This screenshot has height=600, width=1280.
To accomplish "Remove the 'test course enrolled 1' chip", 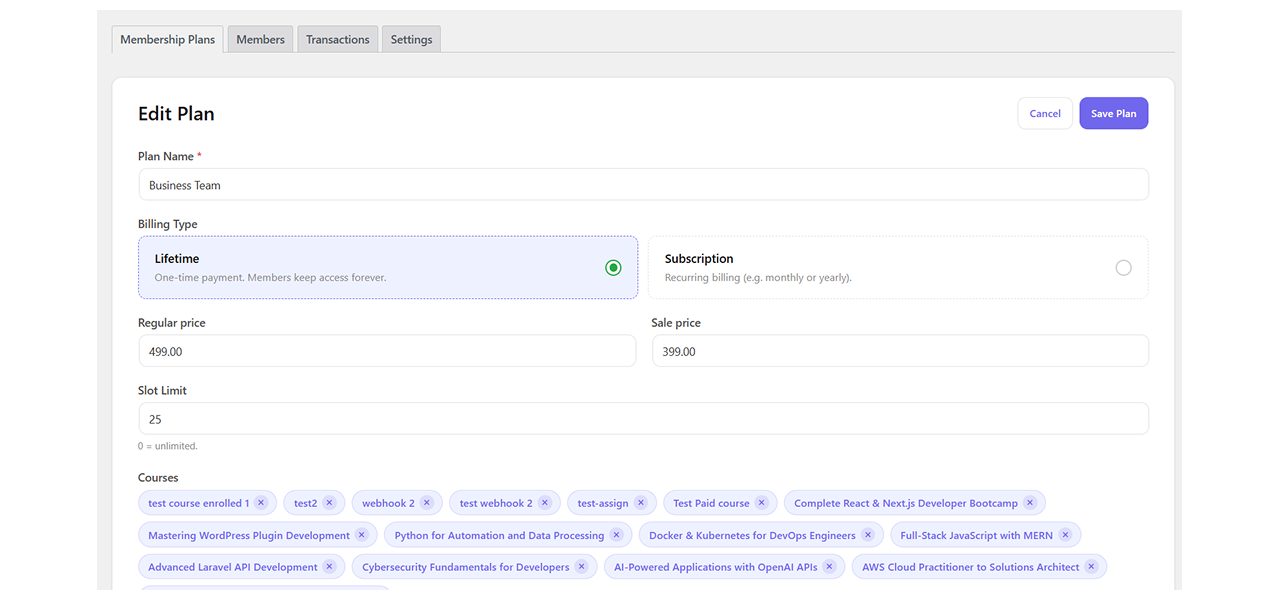I will click(261, 503).
